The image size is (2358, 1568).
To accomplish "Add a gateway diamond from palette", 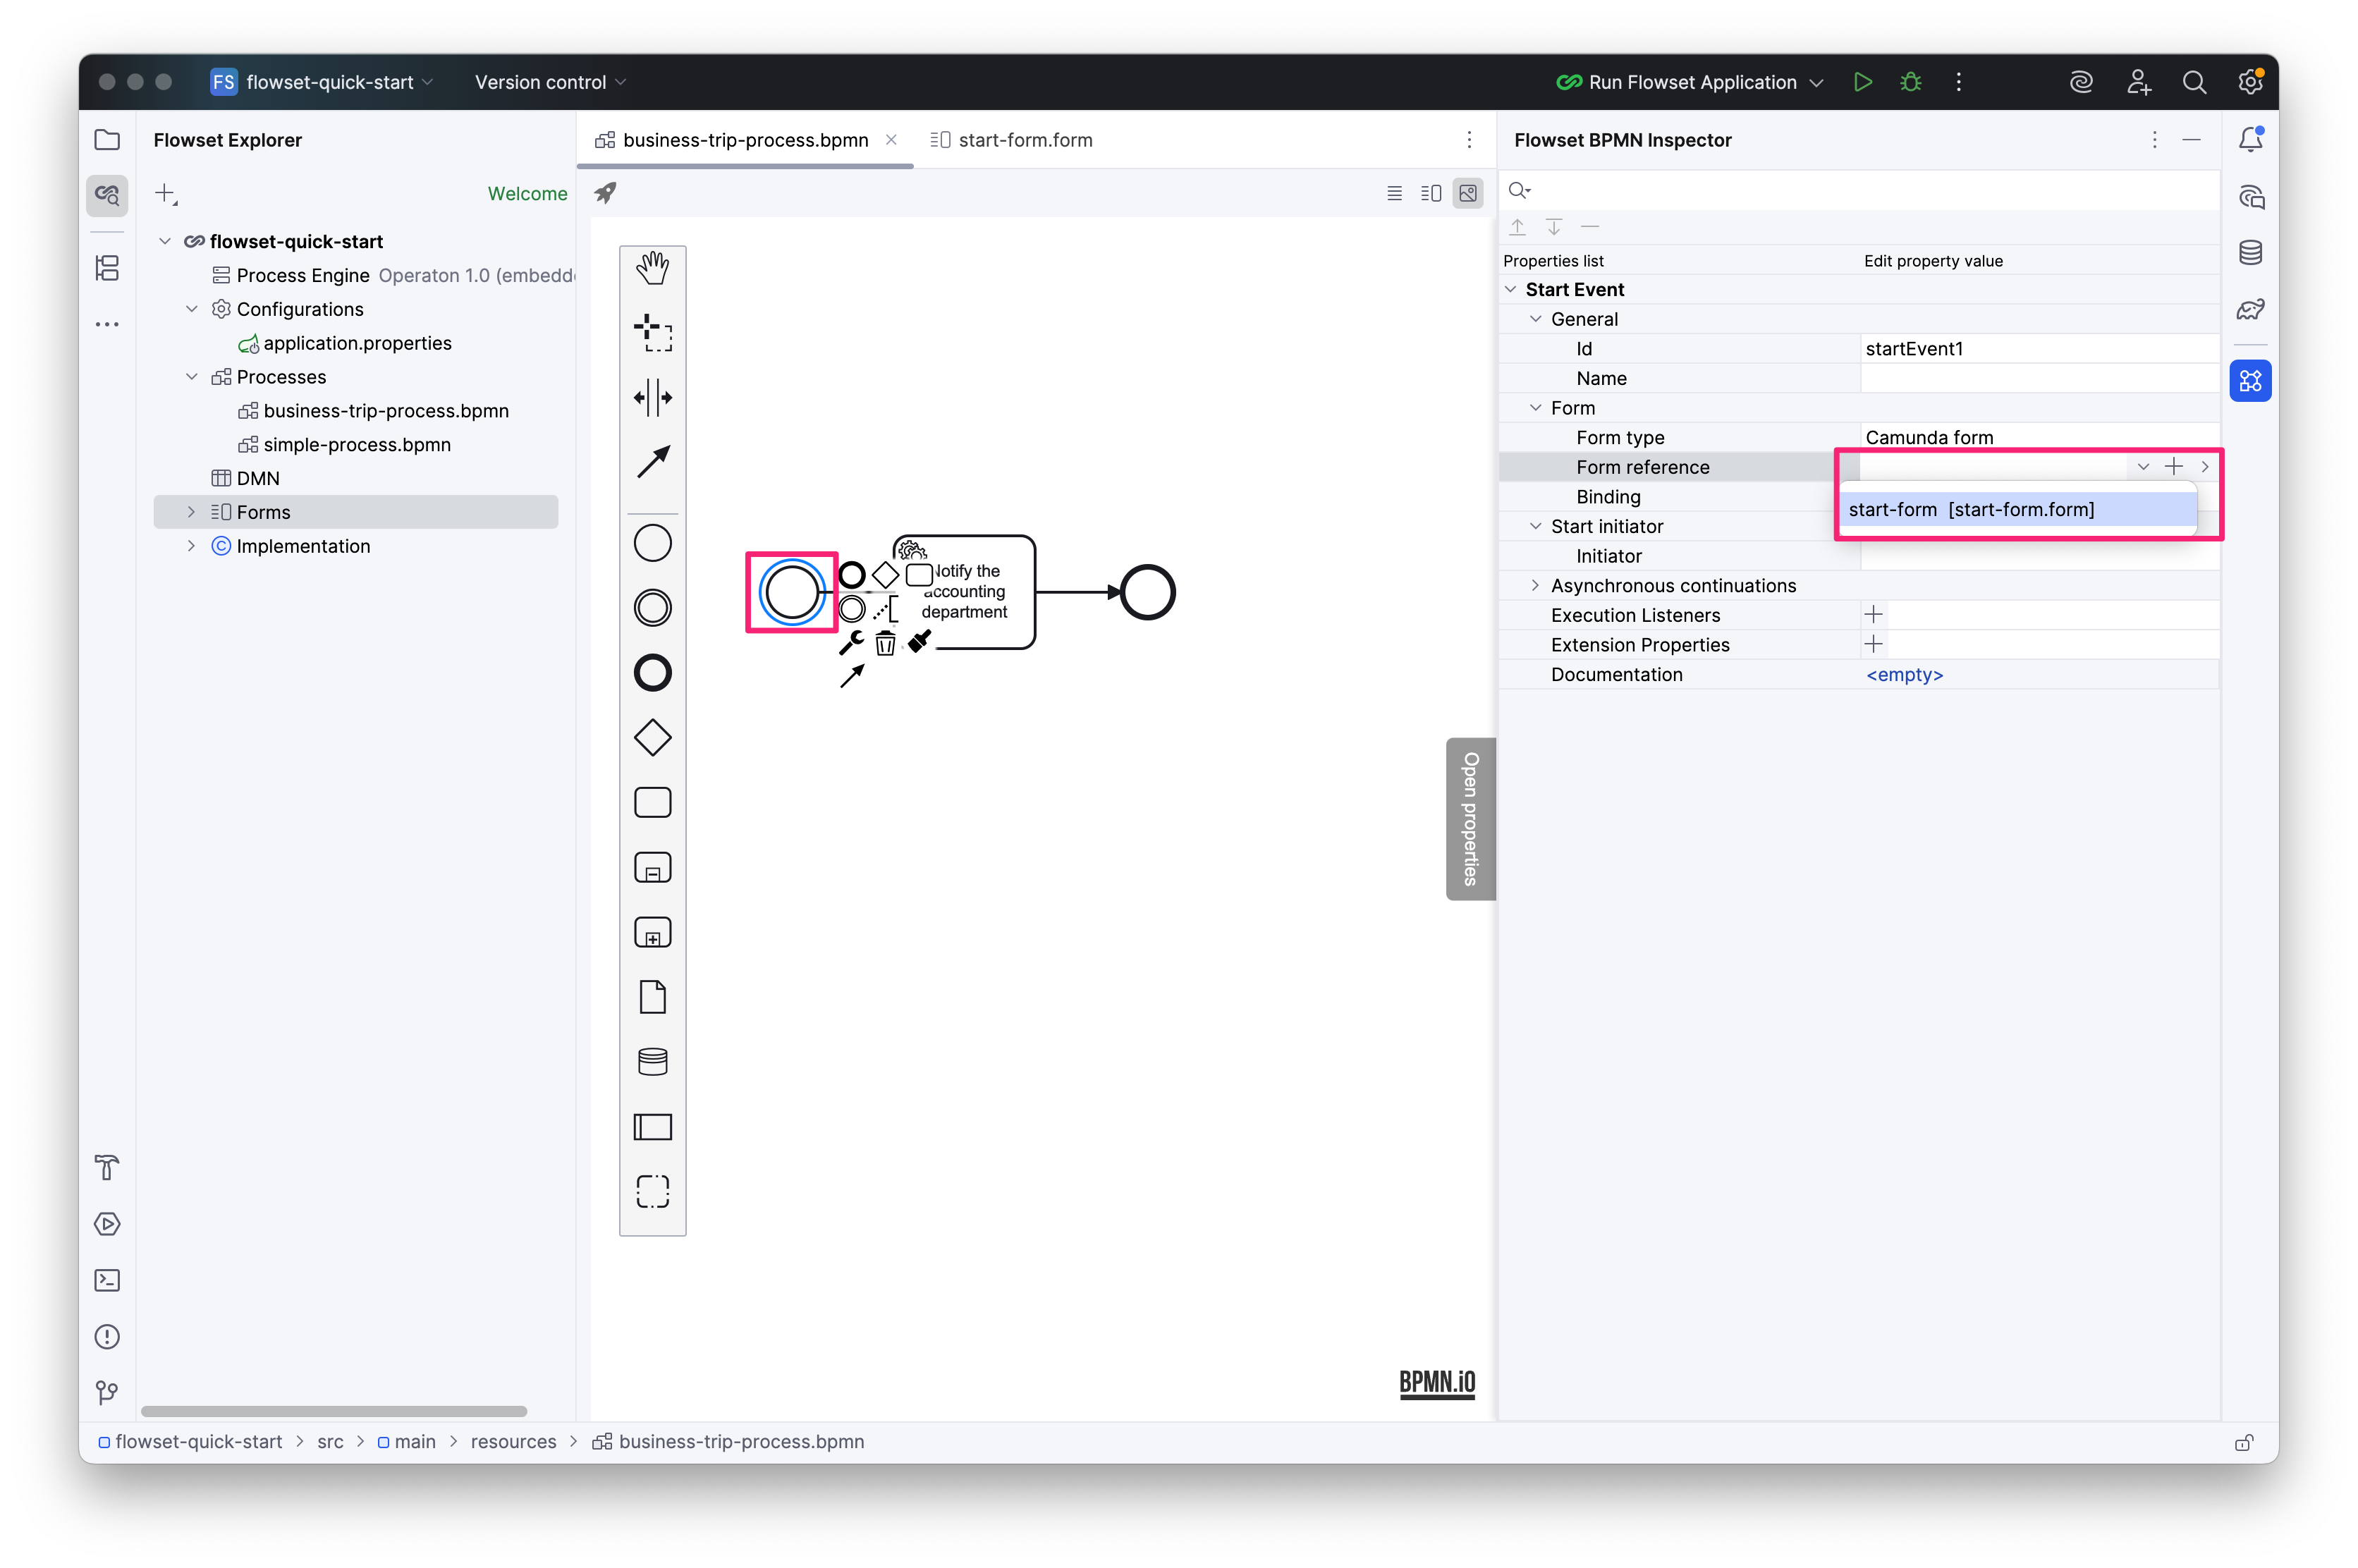I will click(652, 738).
